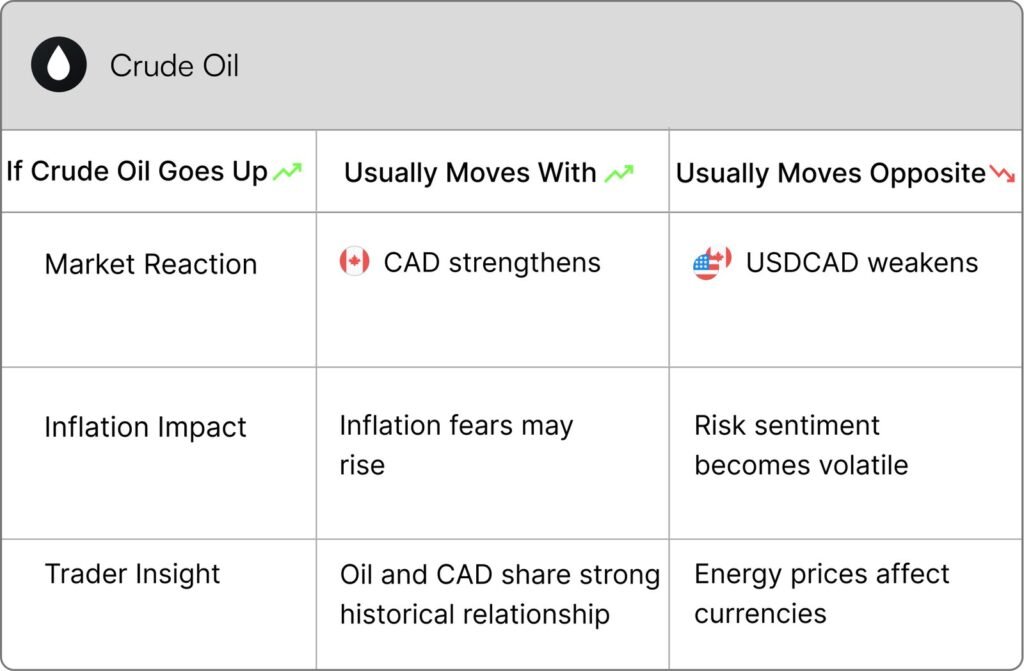Select the Inflation Impact row label
This screenshot has height=671, width=1024.
click(x=146, y=427)
